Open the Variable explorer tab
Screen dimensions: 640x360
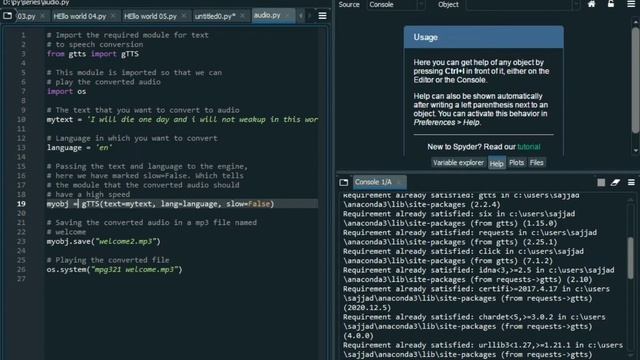click(458, 162)
